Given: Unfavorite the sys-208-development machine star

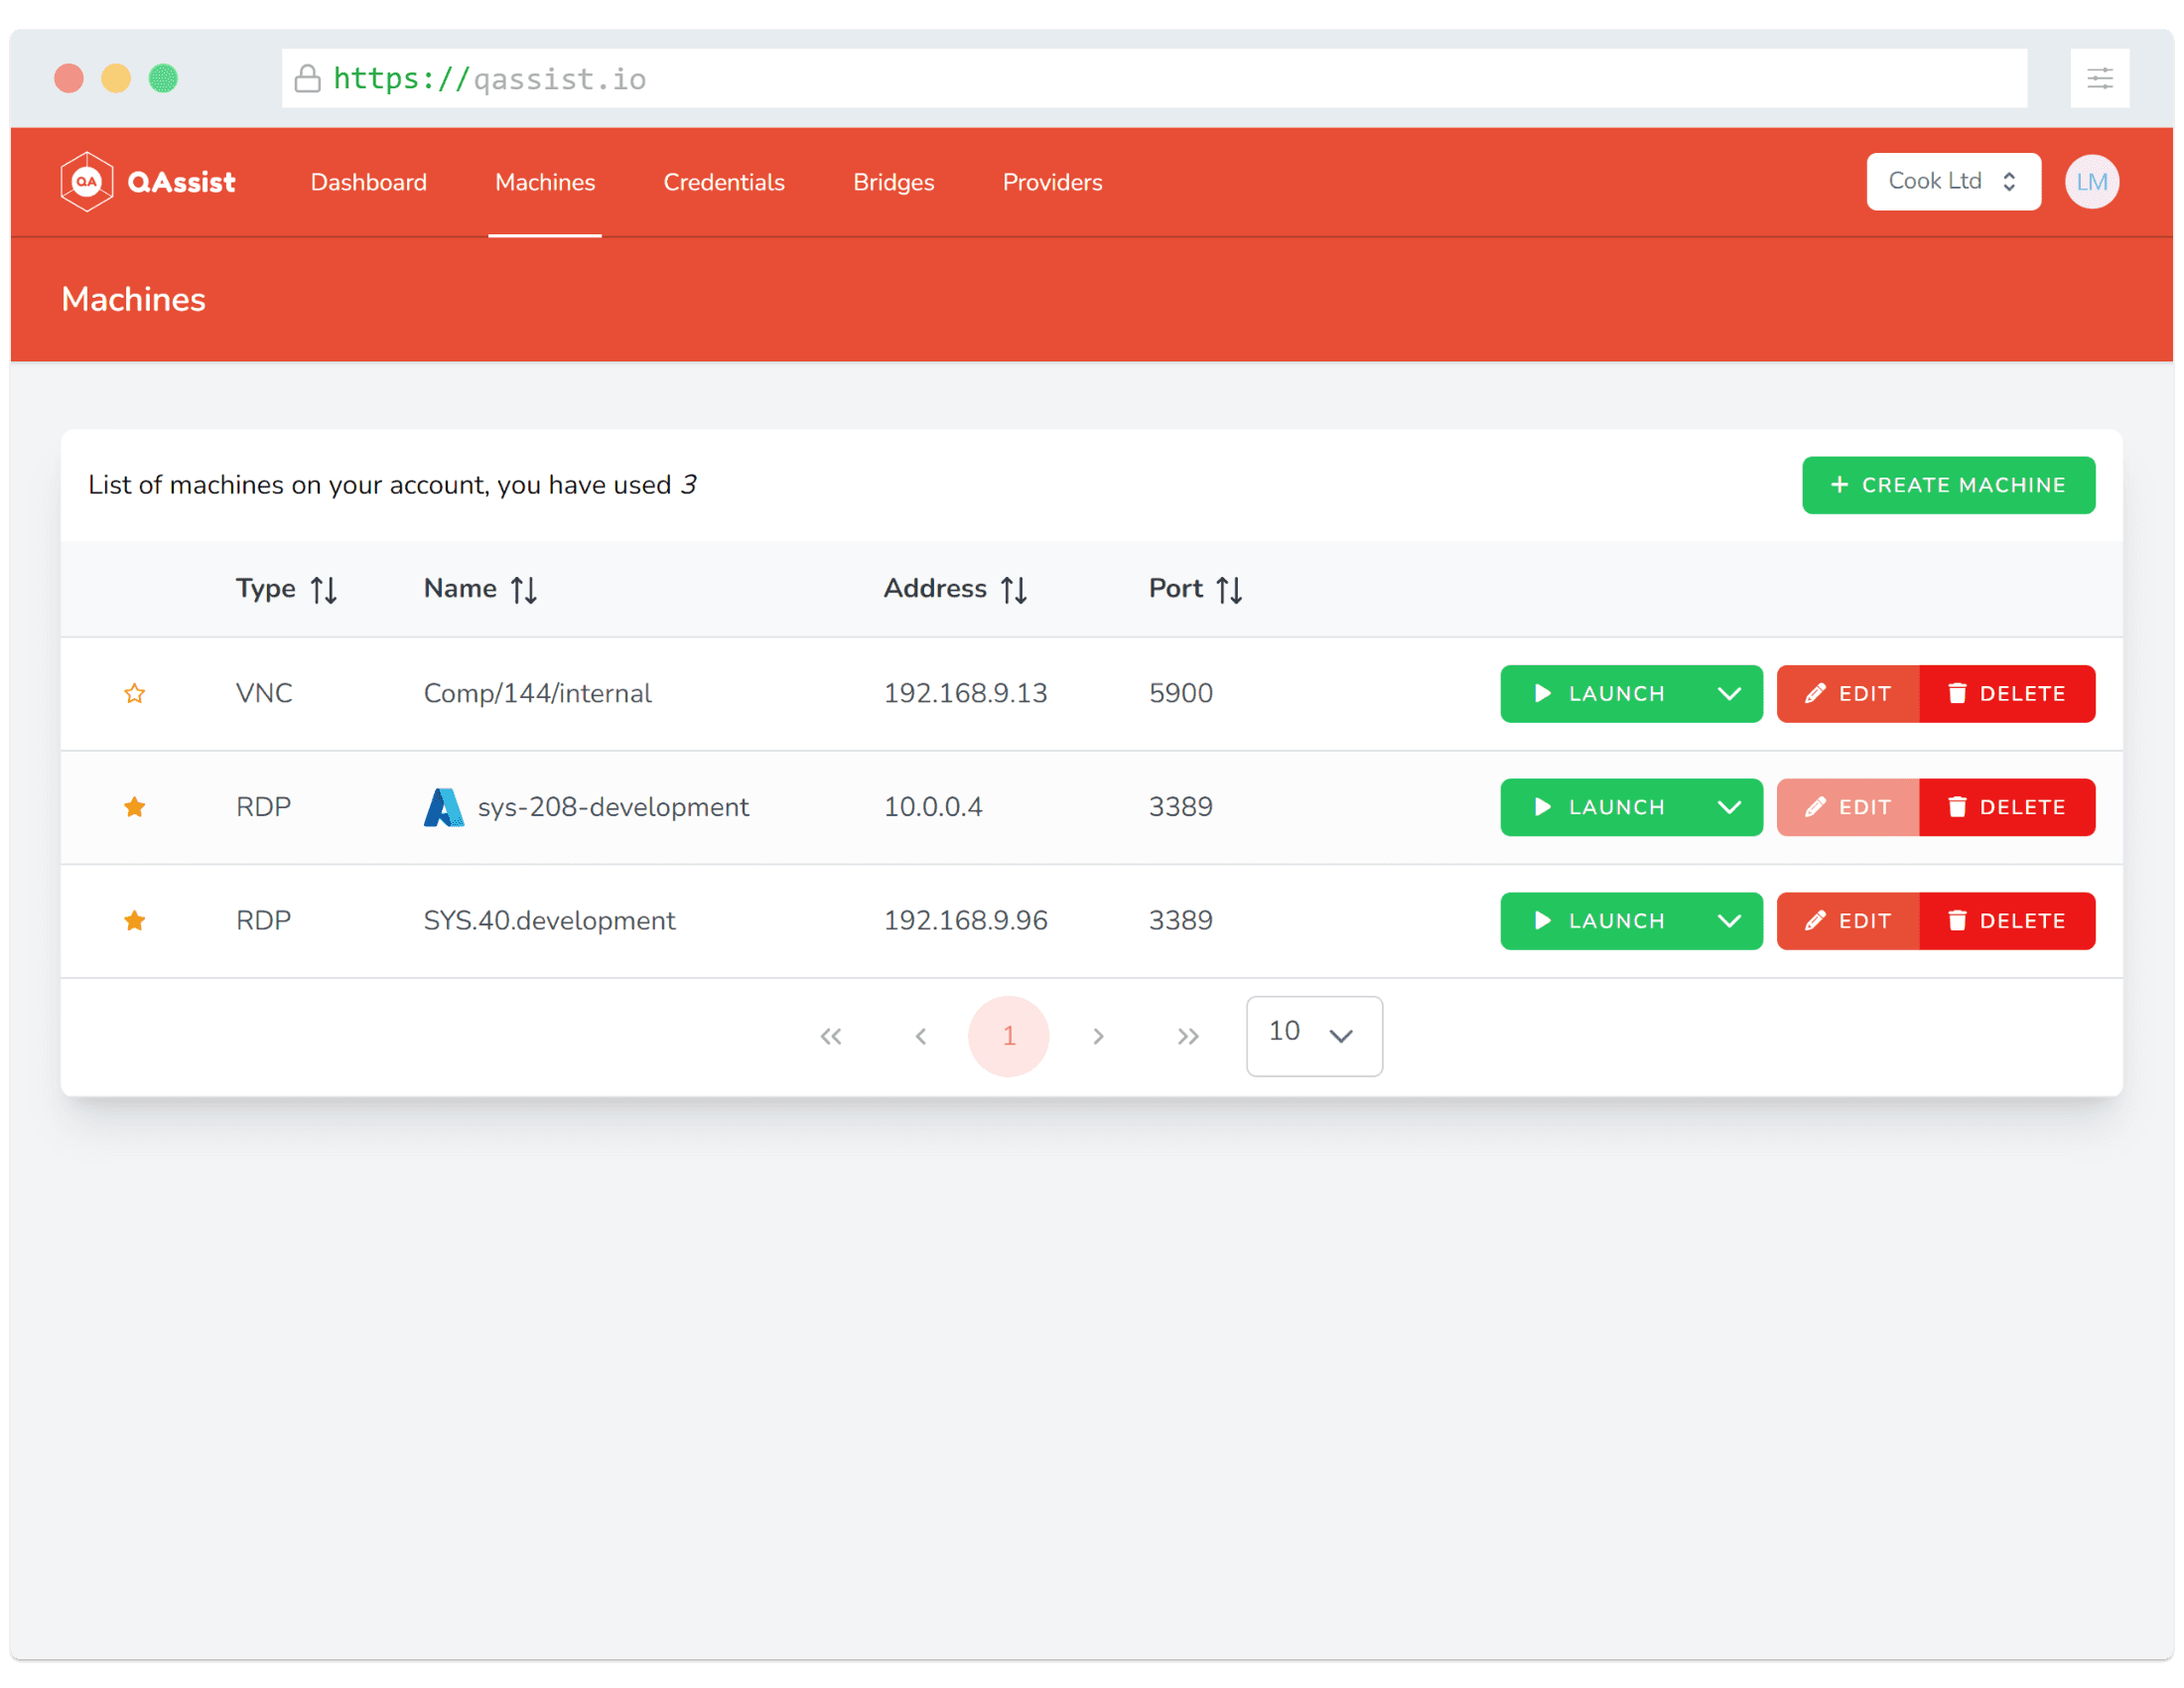Looking at the screenshot, I should click(x=135, y=807).
